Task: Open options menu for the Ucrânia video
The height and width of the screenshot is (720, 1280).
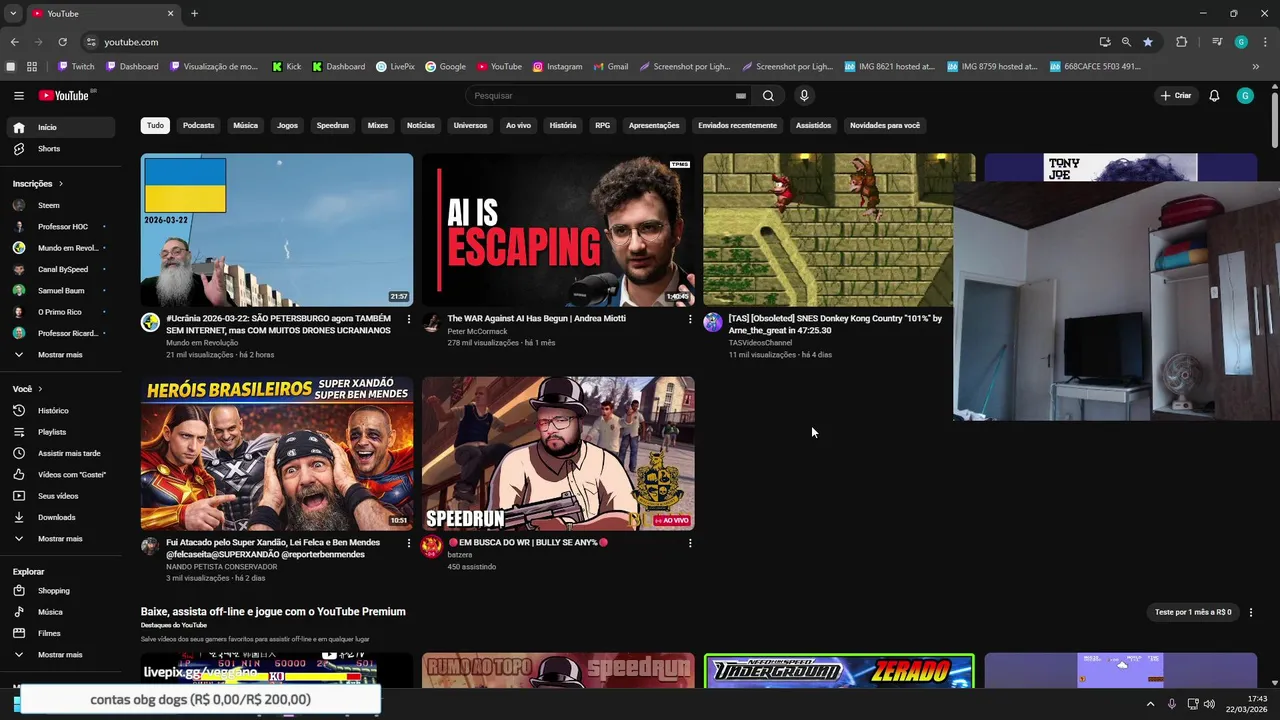Action: point(408,319)
